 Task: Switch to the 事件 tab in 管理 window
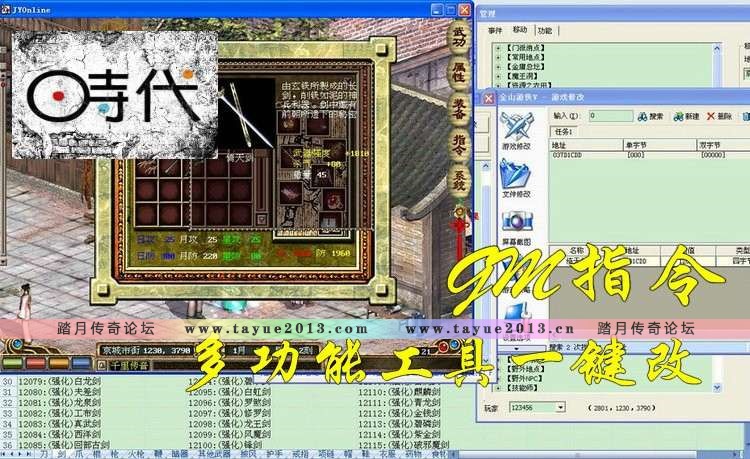tap(495, 30)
